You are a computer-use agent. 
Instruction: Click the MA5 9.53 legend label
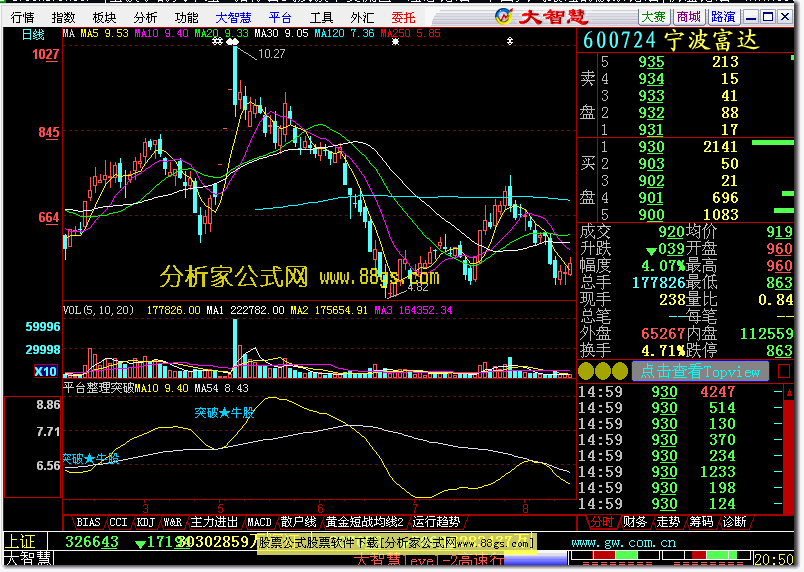104,33
